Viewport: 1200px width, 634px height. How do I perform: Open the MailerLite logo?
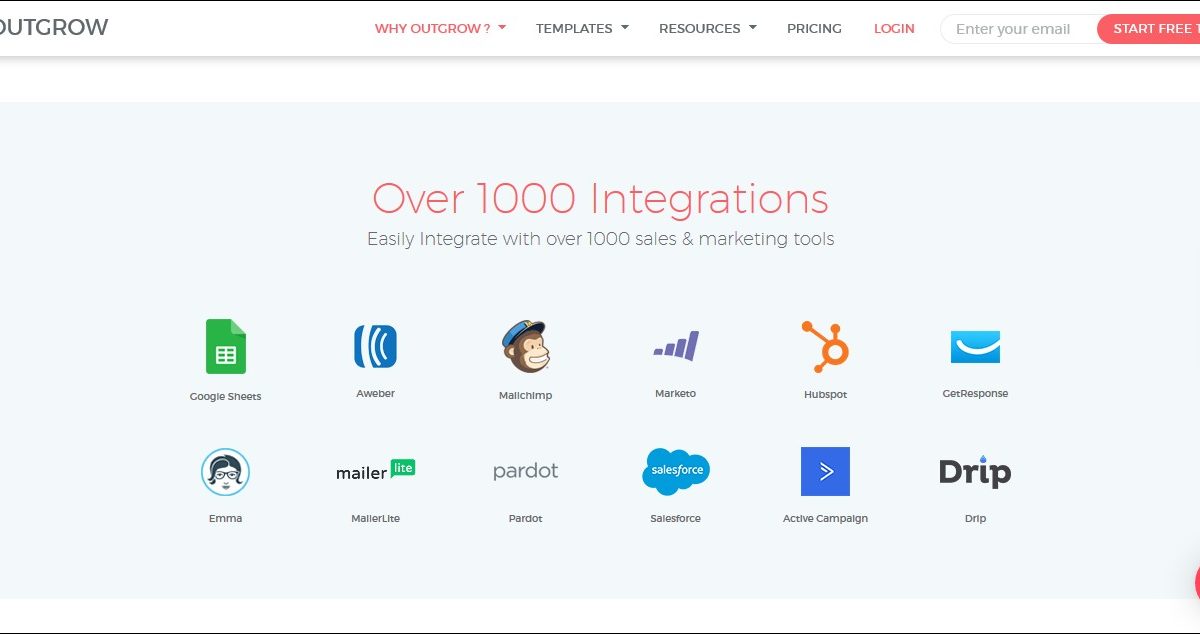[x=375, y=470]
